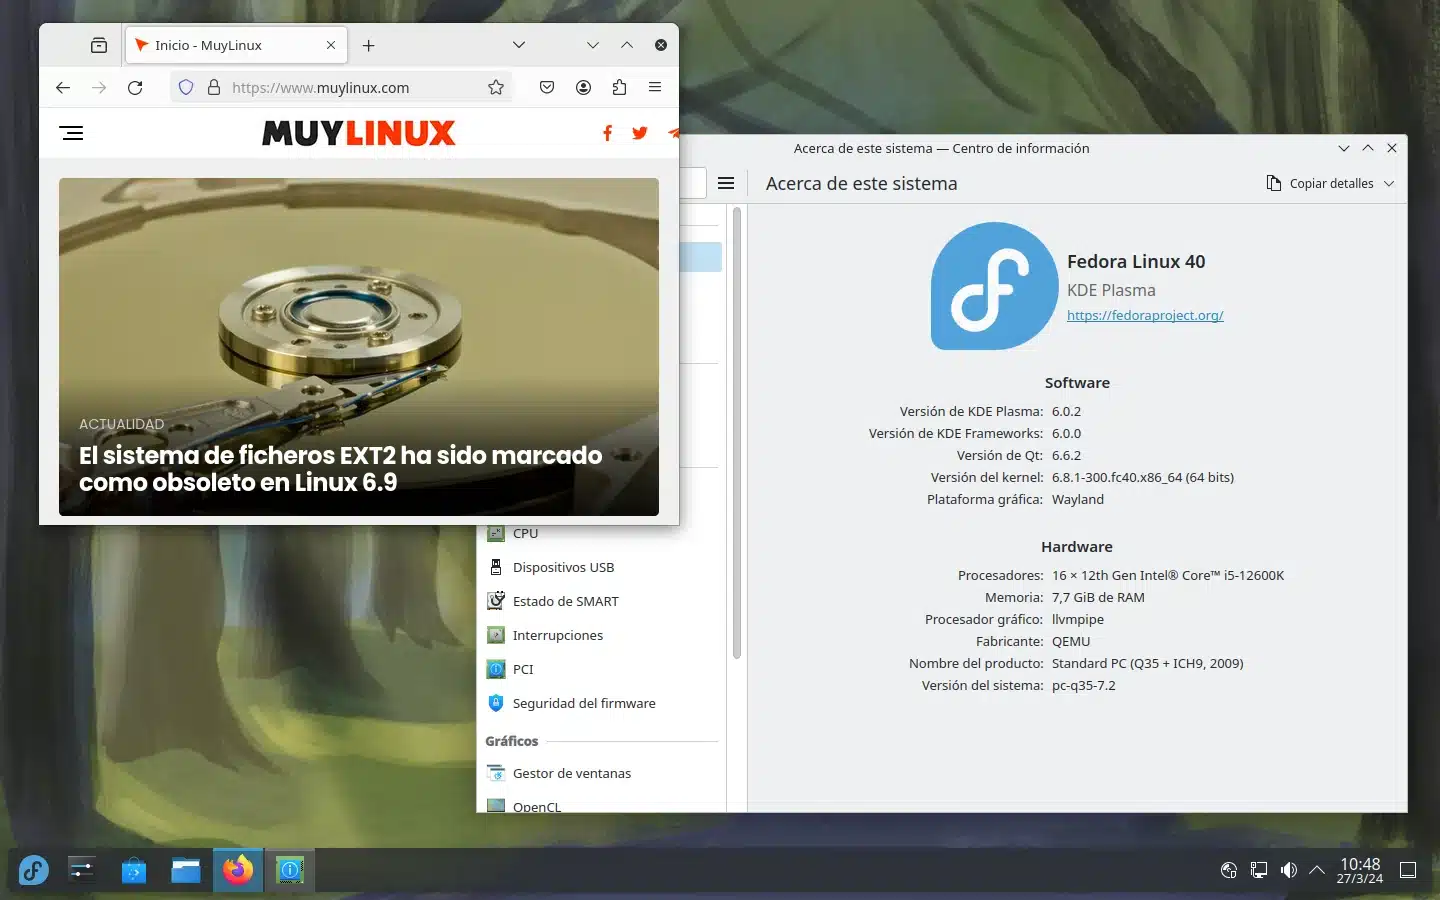
Task: Click the ACTUALIDAD category label
Action: 121,424
